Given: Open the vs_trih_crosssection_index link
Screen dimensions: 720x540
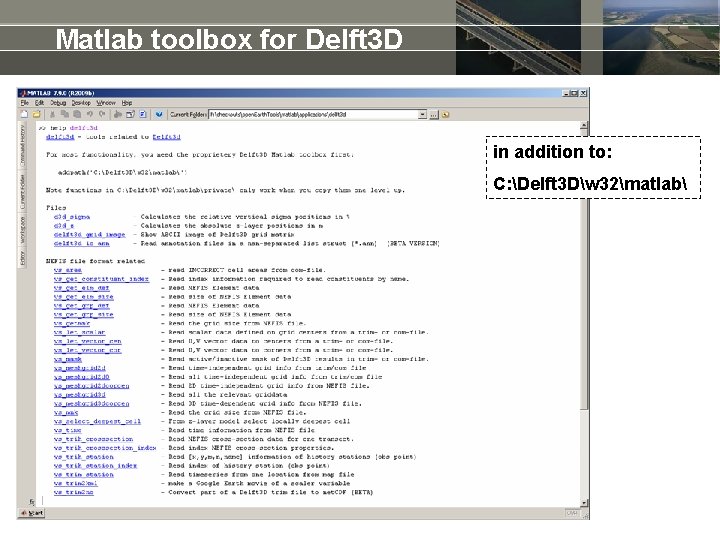Looking at the screenshot, I should coord(105,448).
